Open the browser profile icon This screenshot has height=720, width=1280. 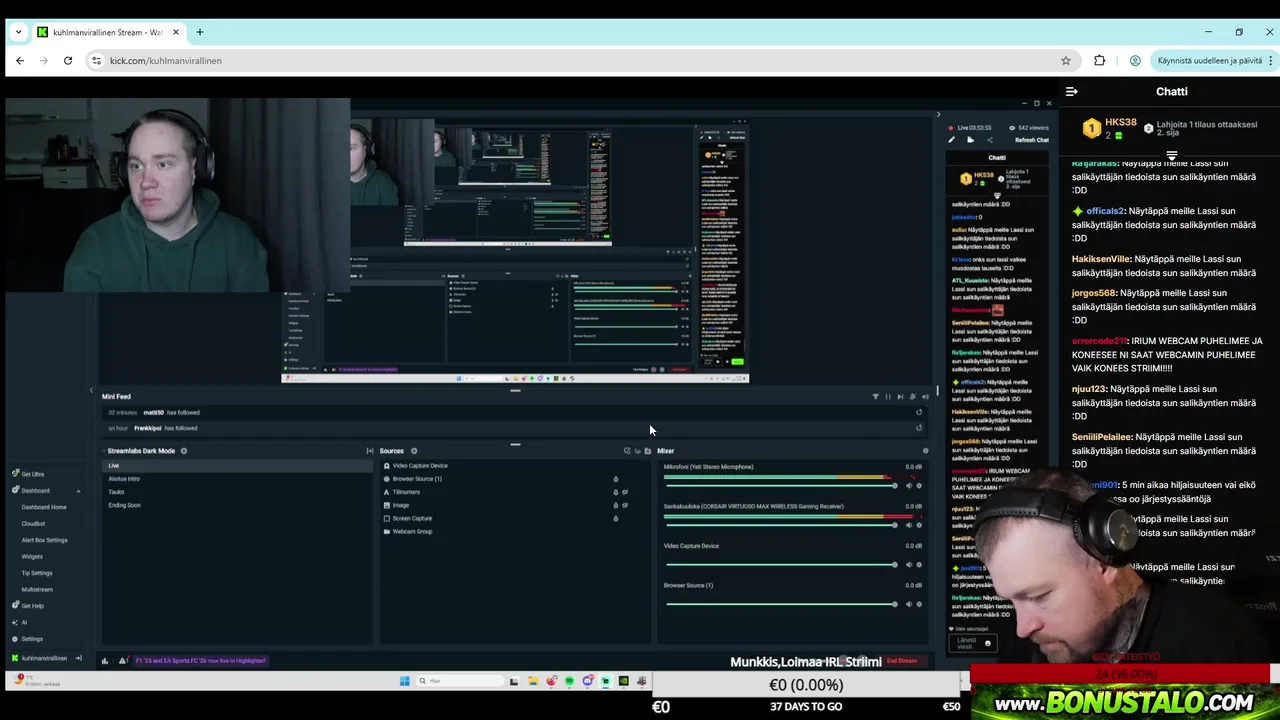tap(1135, 60)
